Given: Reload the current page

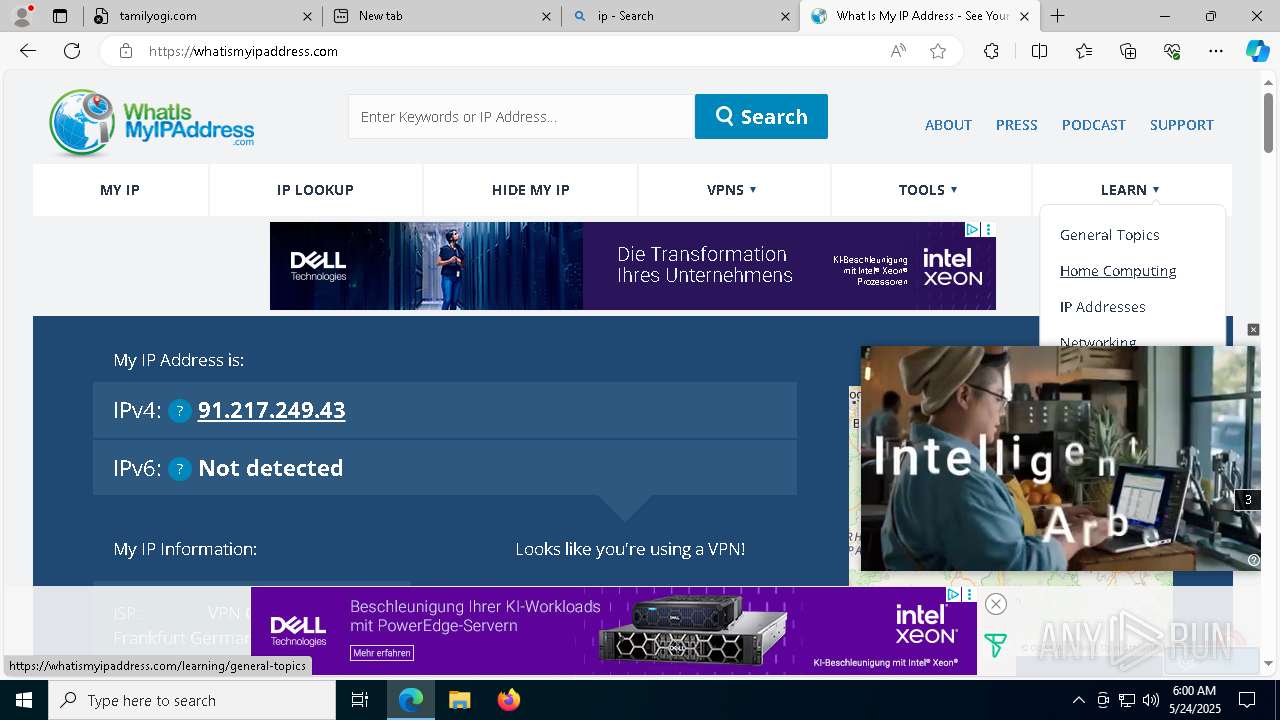Looking at the screenshot, I should tap(72, 51).
